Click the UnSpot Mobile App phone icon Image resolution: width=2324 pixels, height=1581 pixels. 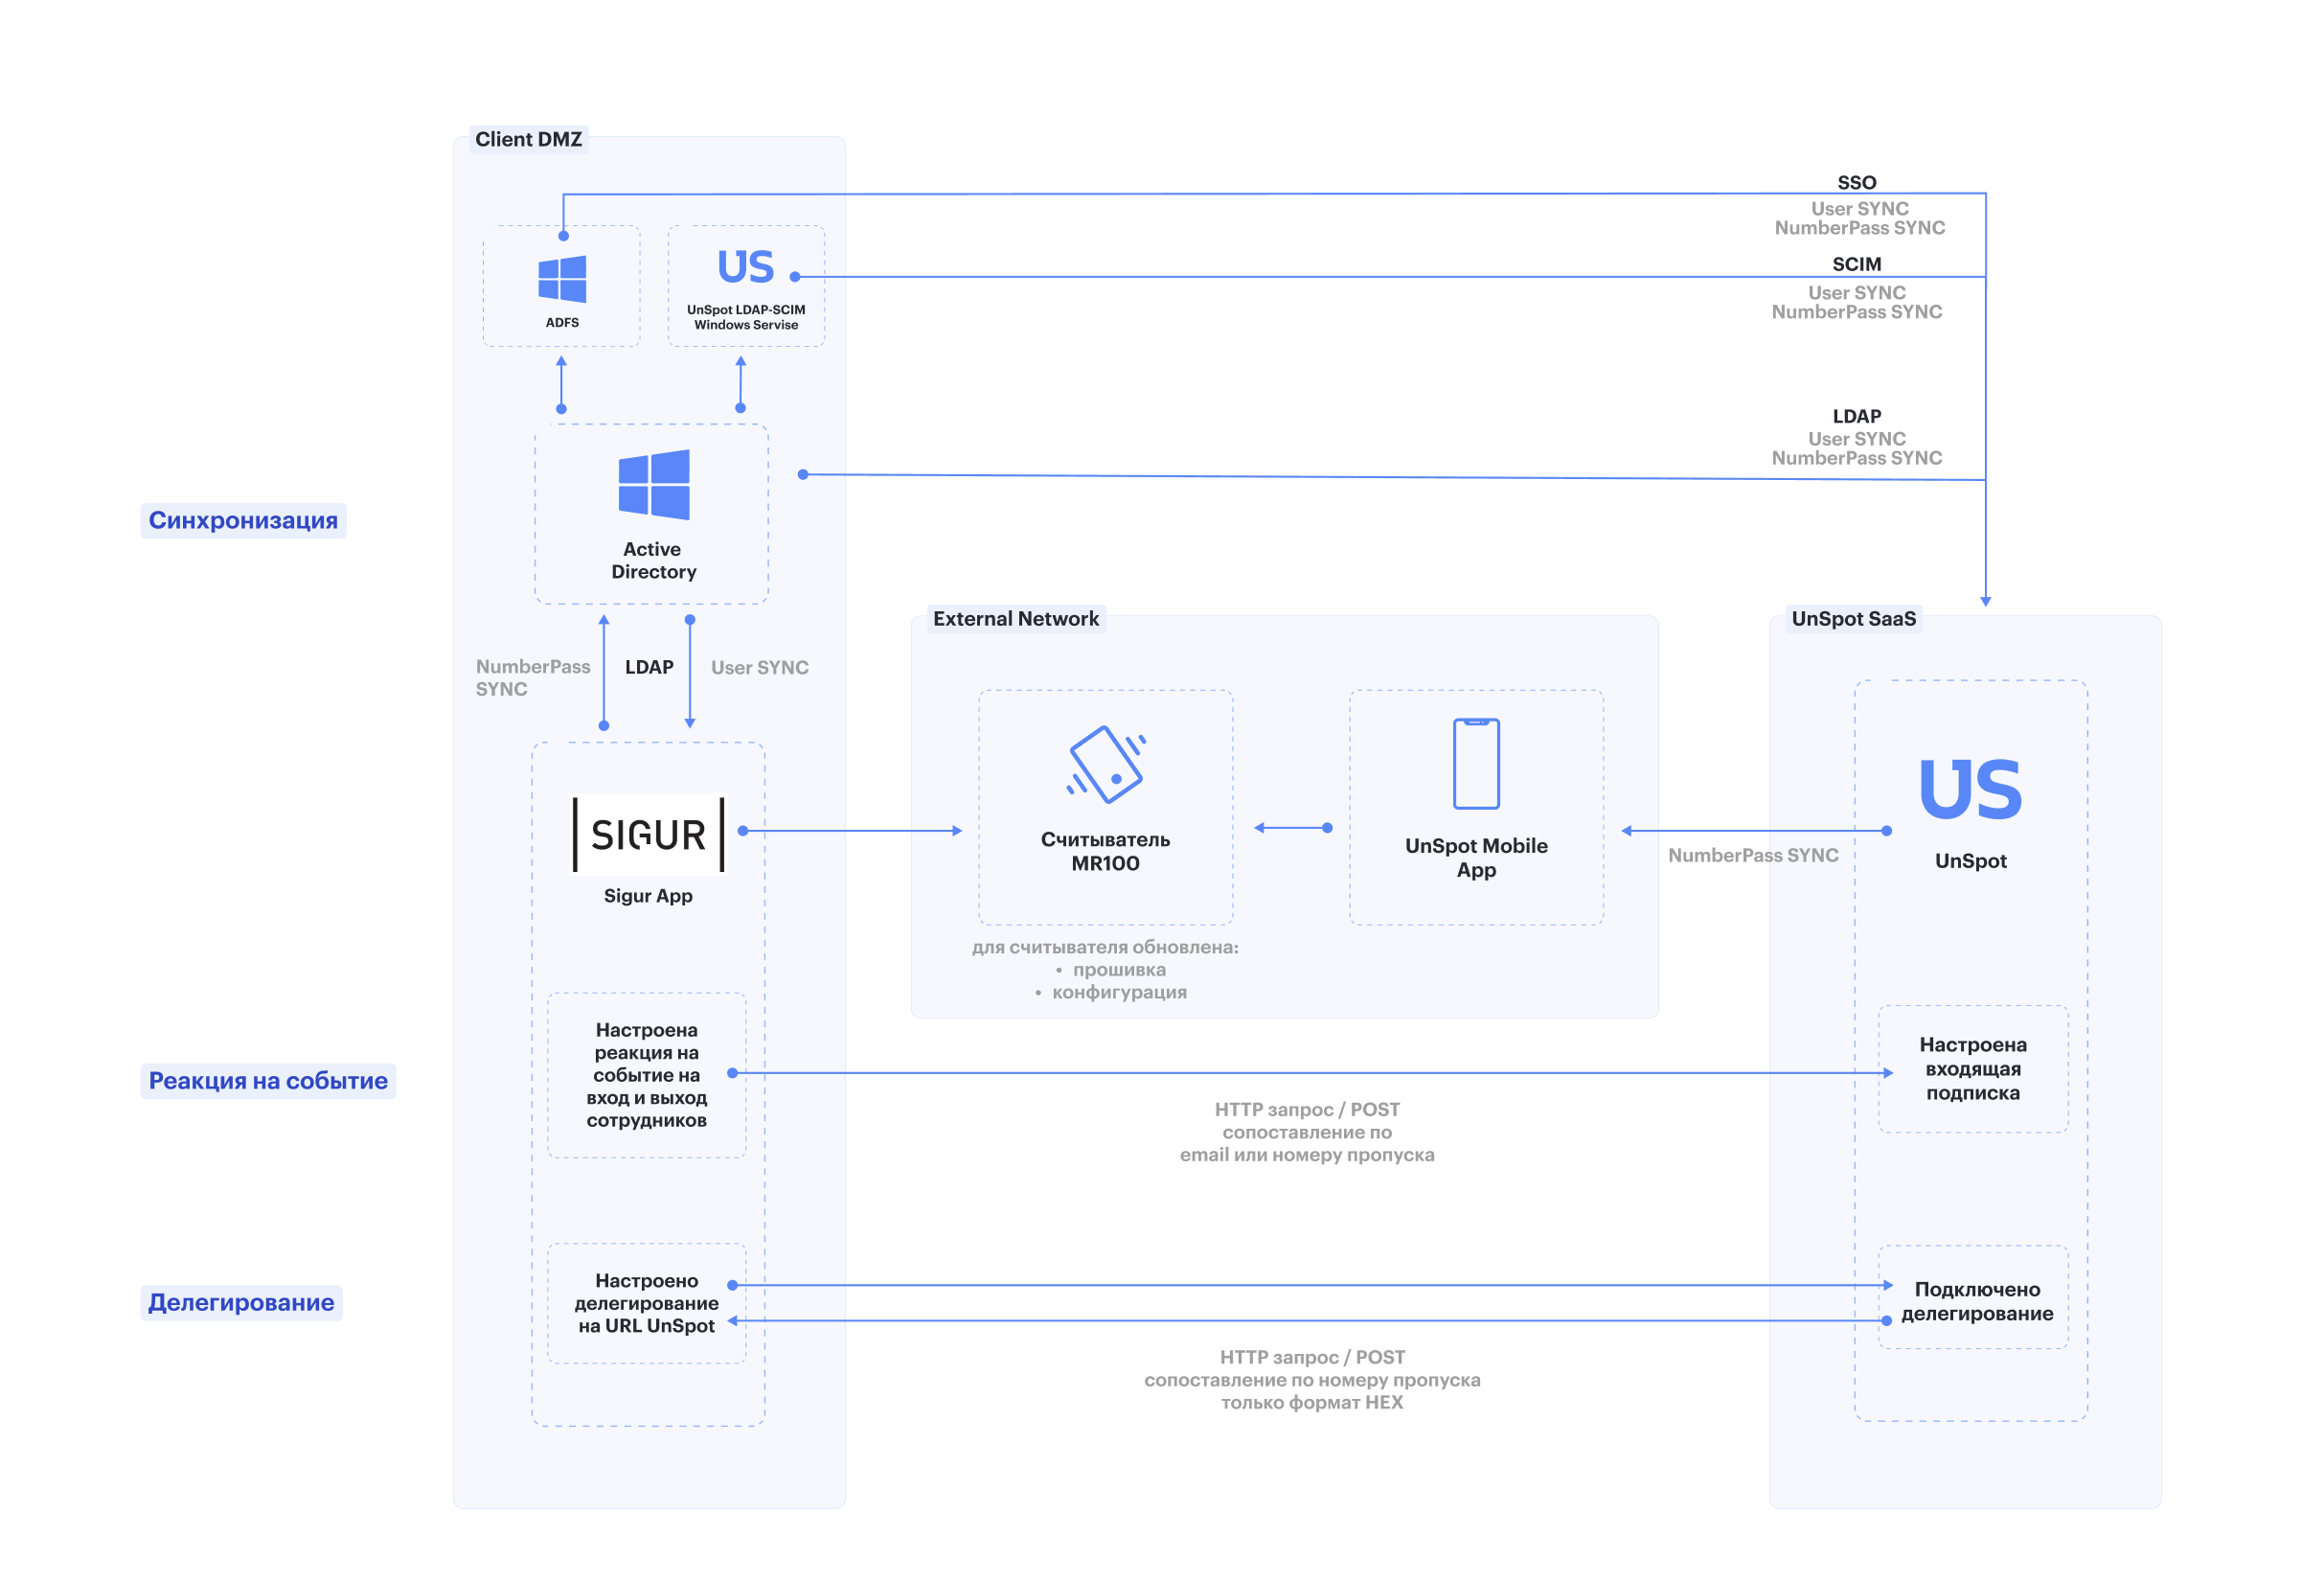(x=1476, y=763)
